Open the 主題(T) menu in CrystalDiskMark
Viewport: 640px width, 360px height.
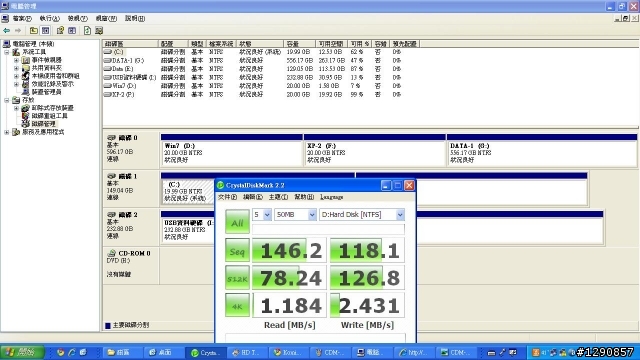tap(278, 197)
